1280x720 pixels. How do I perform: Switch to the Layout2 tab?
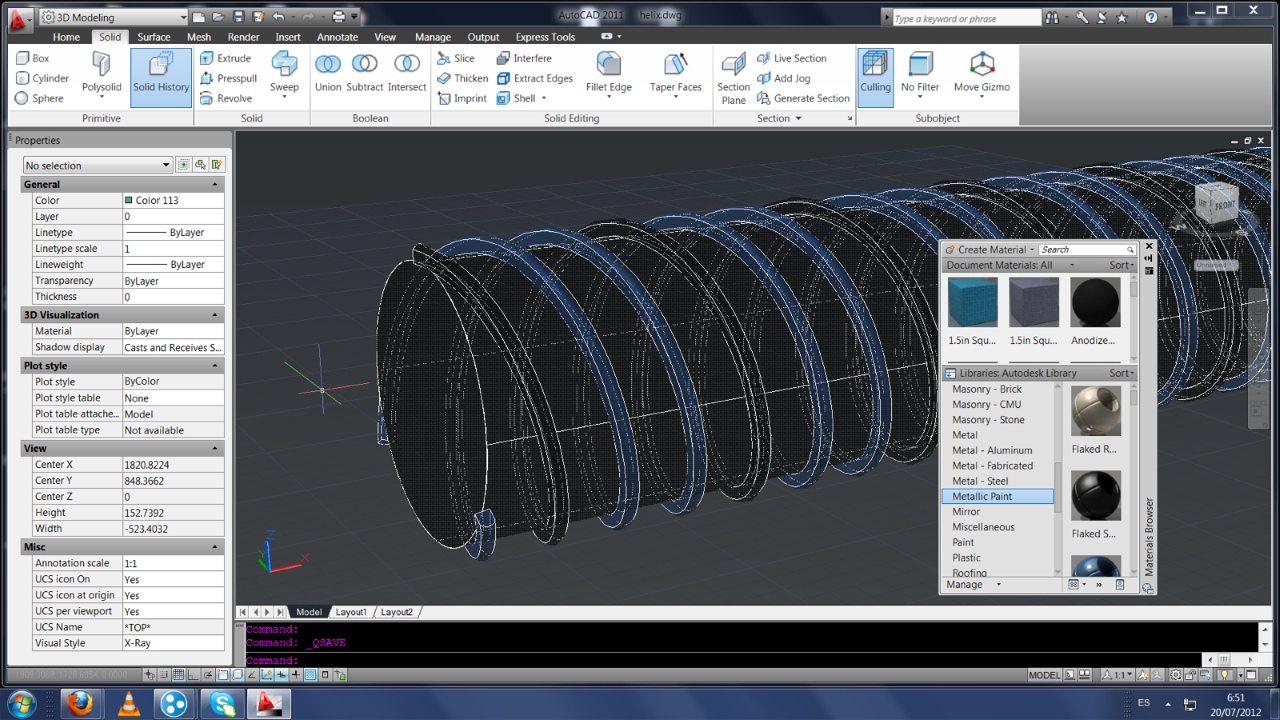[397, 612]
